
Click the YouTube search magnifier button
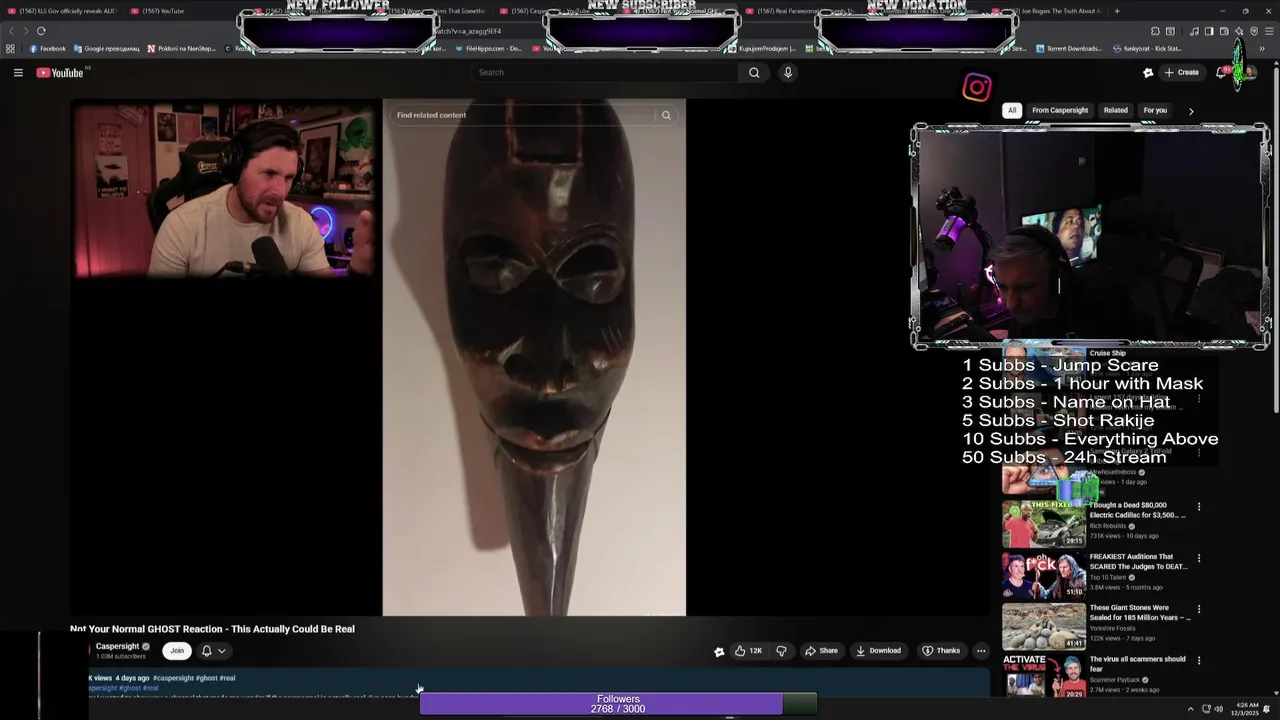(754, 72)
